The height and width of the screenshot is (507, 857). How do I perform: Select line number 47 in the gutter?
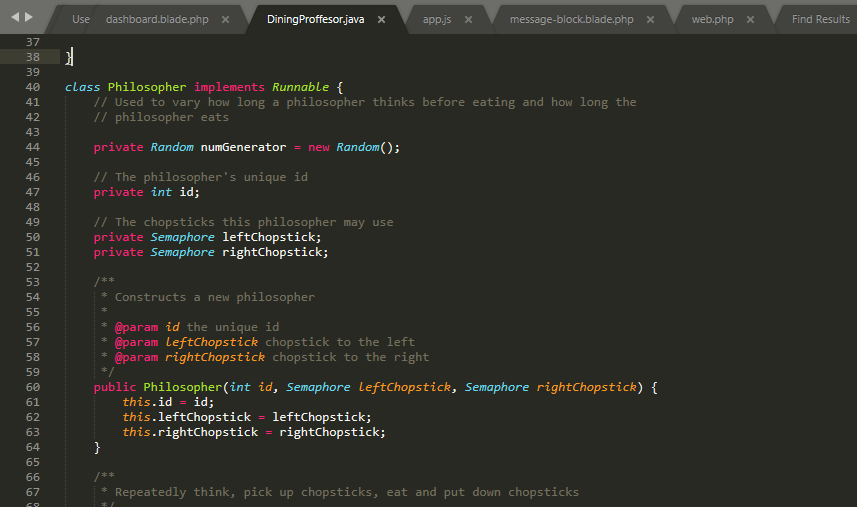[x=33, y=192]
